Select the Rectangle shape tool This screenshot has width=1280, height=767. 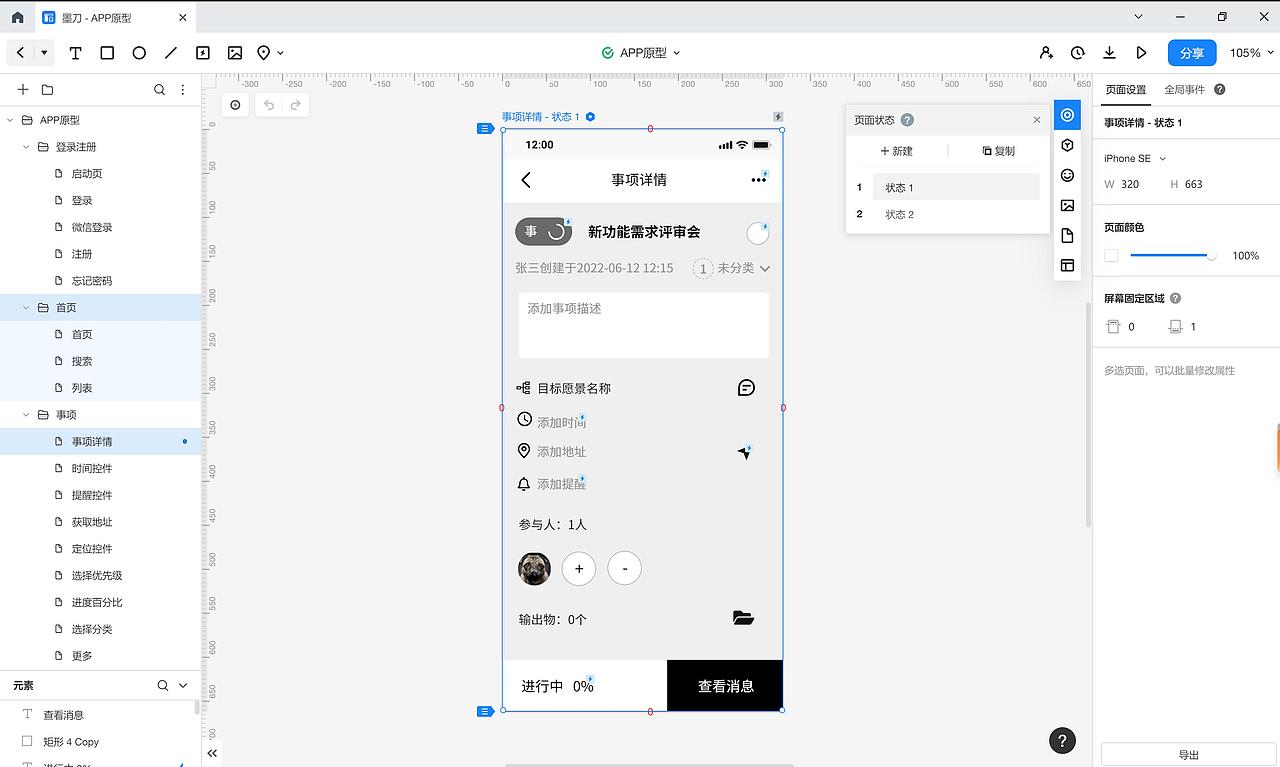point(107,53)
